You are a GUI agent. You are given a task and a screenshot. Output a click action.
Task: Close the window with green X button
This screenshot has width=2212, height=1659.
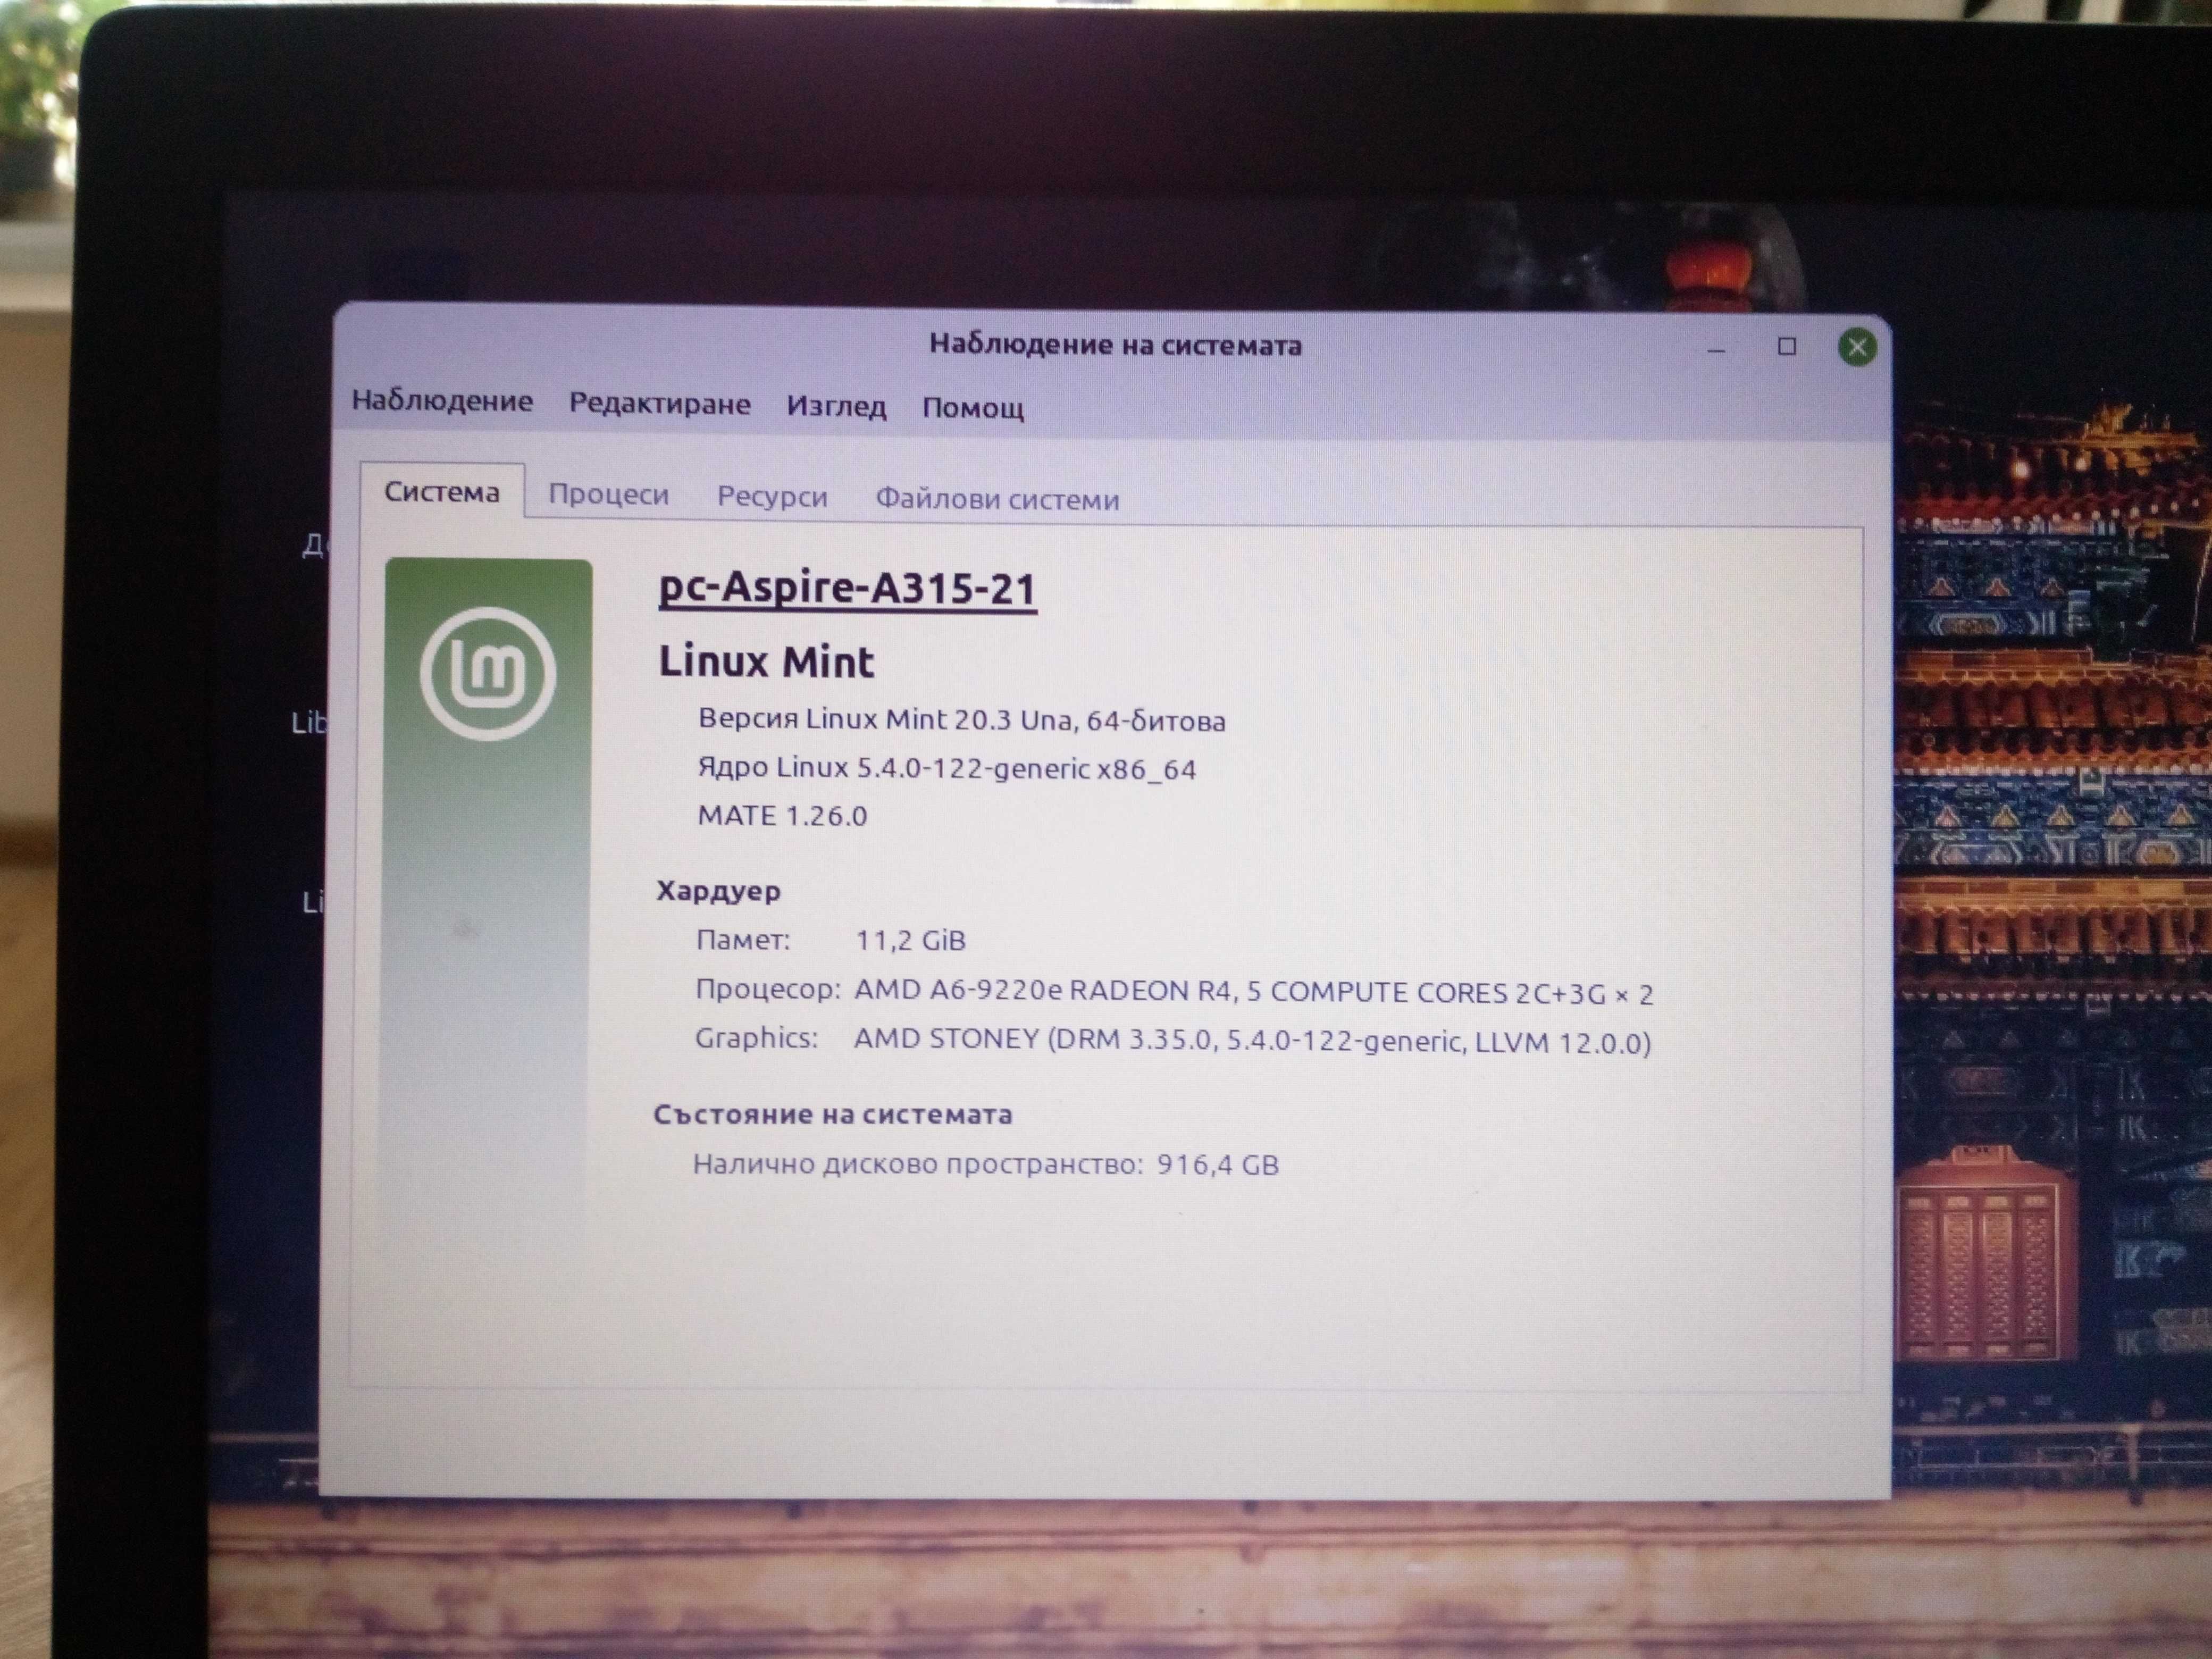pyautogui.click(x=1857, y=347)
